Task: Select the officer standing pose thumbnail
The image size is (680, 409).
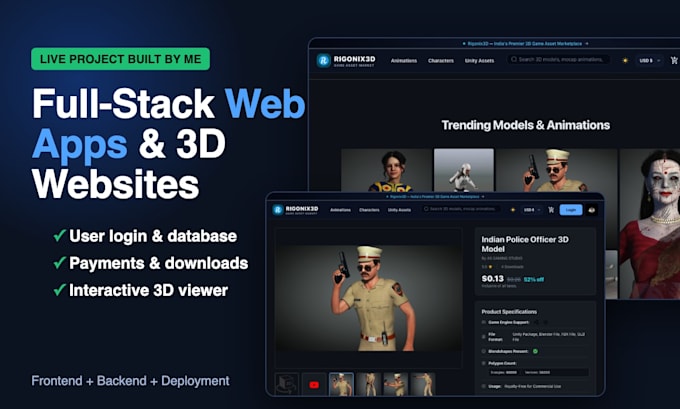Action: point(369,384)
